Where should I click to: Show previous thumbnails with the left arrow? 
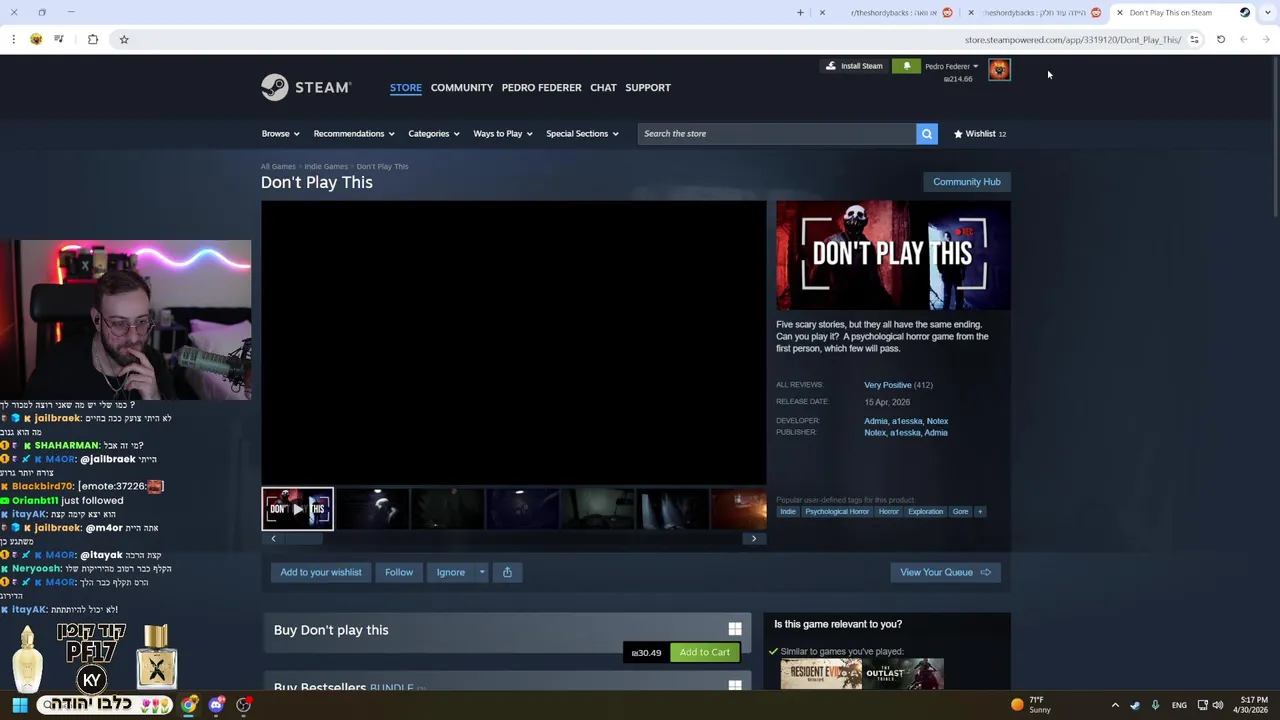pos(273,539)
